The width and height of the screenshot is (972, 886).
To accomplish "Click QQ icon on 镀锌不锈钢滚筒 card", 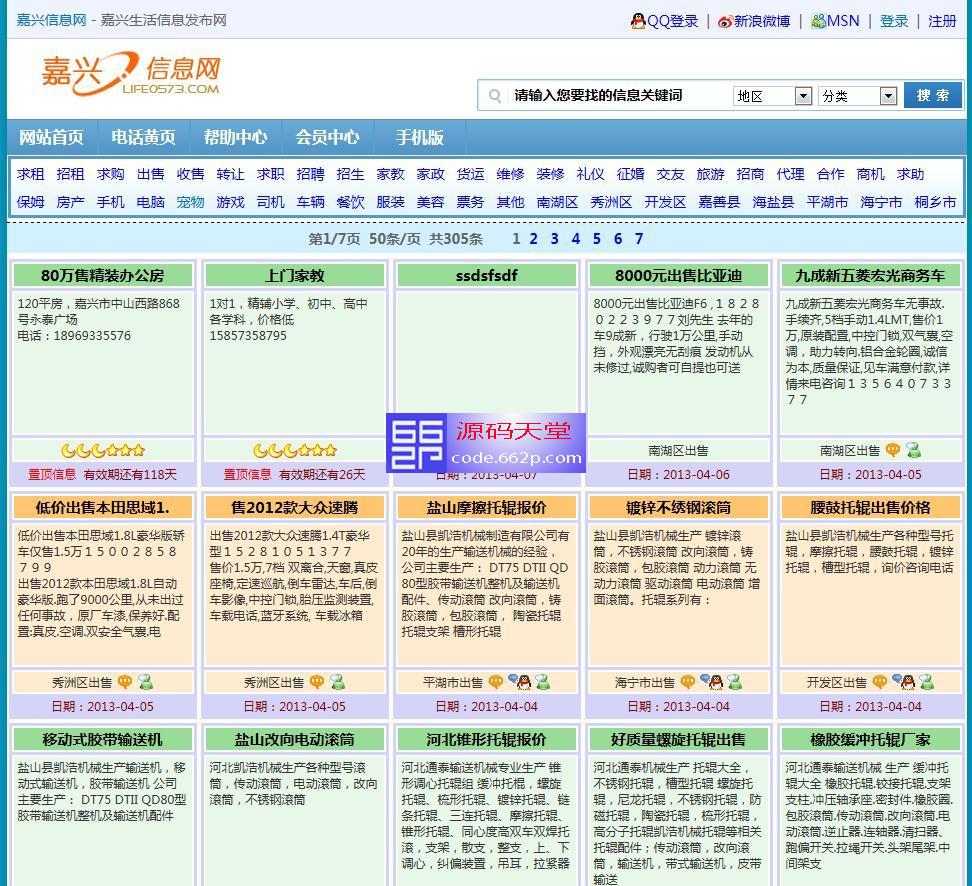I will tap(712, 682).
